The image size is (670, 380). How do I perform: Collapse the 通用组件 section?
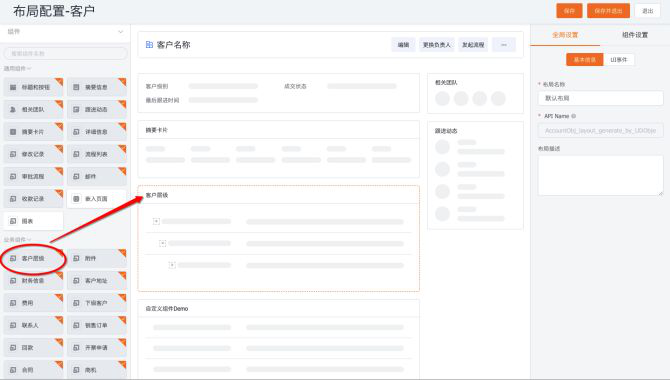(x=17, y=68)
